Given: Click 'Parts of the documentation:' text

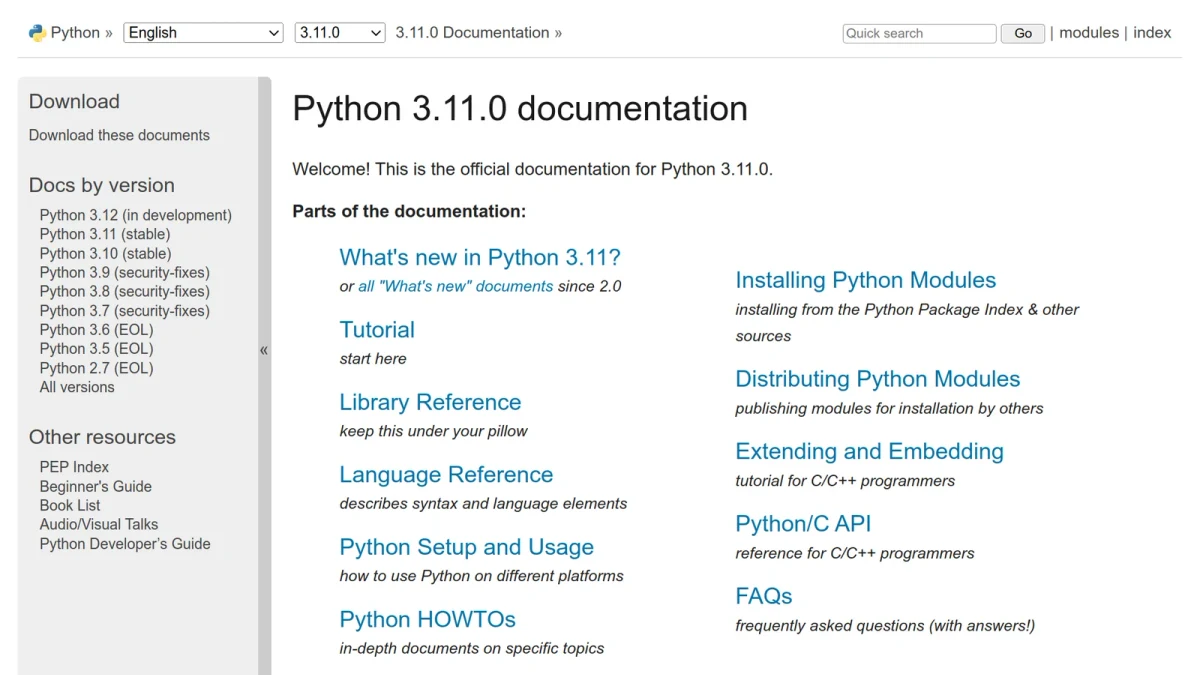Looking at the screenshot, I should [409, 211].
